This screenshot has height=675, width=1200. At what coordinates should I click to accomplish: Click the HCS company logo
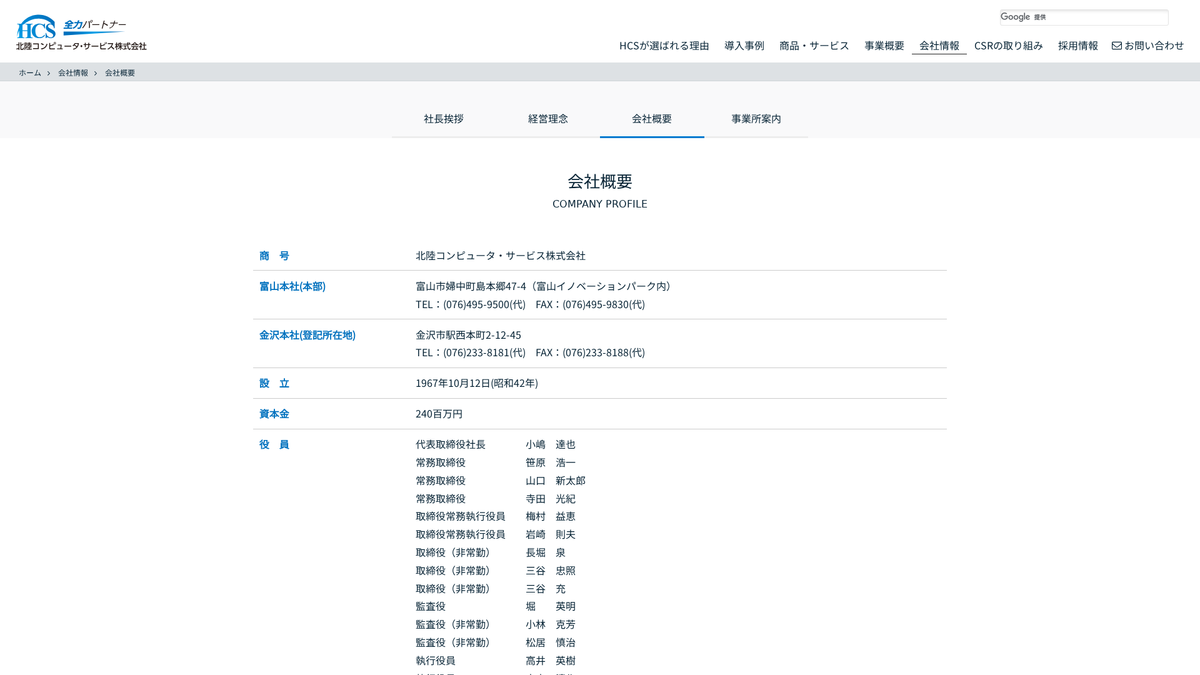click(x=81, y=33)
